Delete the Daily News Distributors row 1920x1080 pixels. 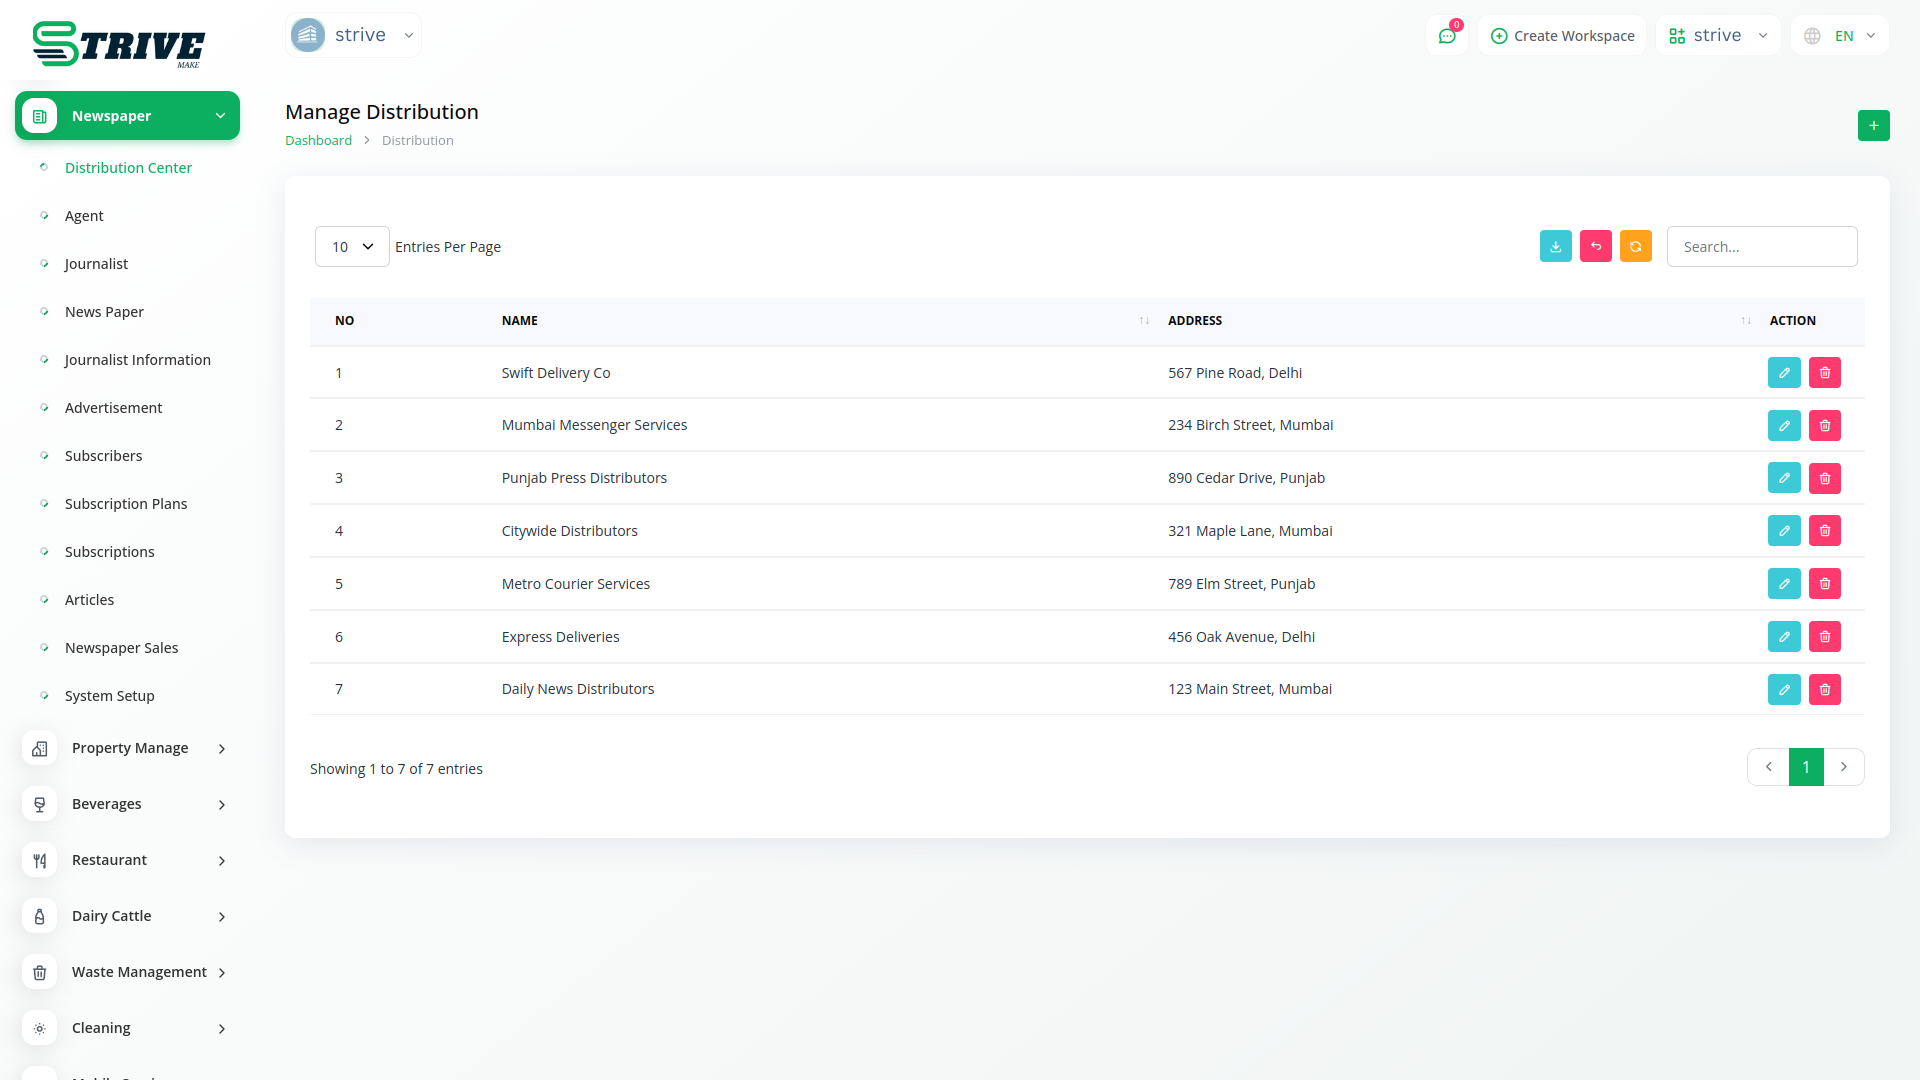(x=1824, y=689)
